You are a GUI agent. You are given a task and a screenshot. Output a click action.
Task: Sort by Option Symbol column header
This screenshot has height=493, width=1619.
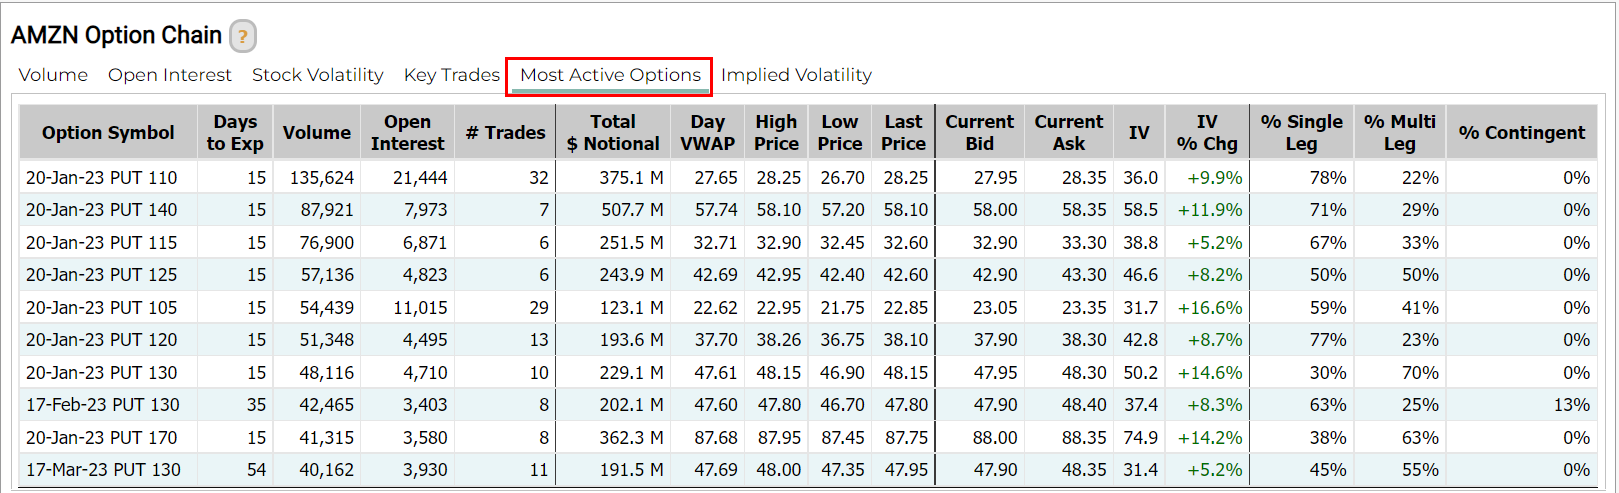[108, 132]
